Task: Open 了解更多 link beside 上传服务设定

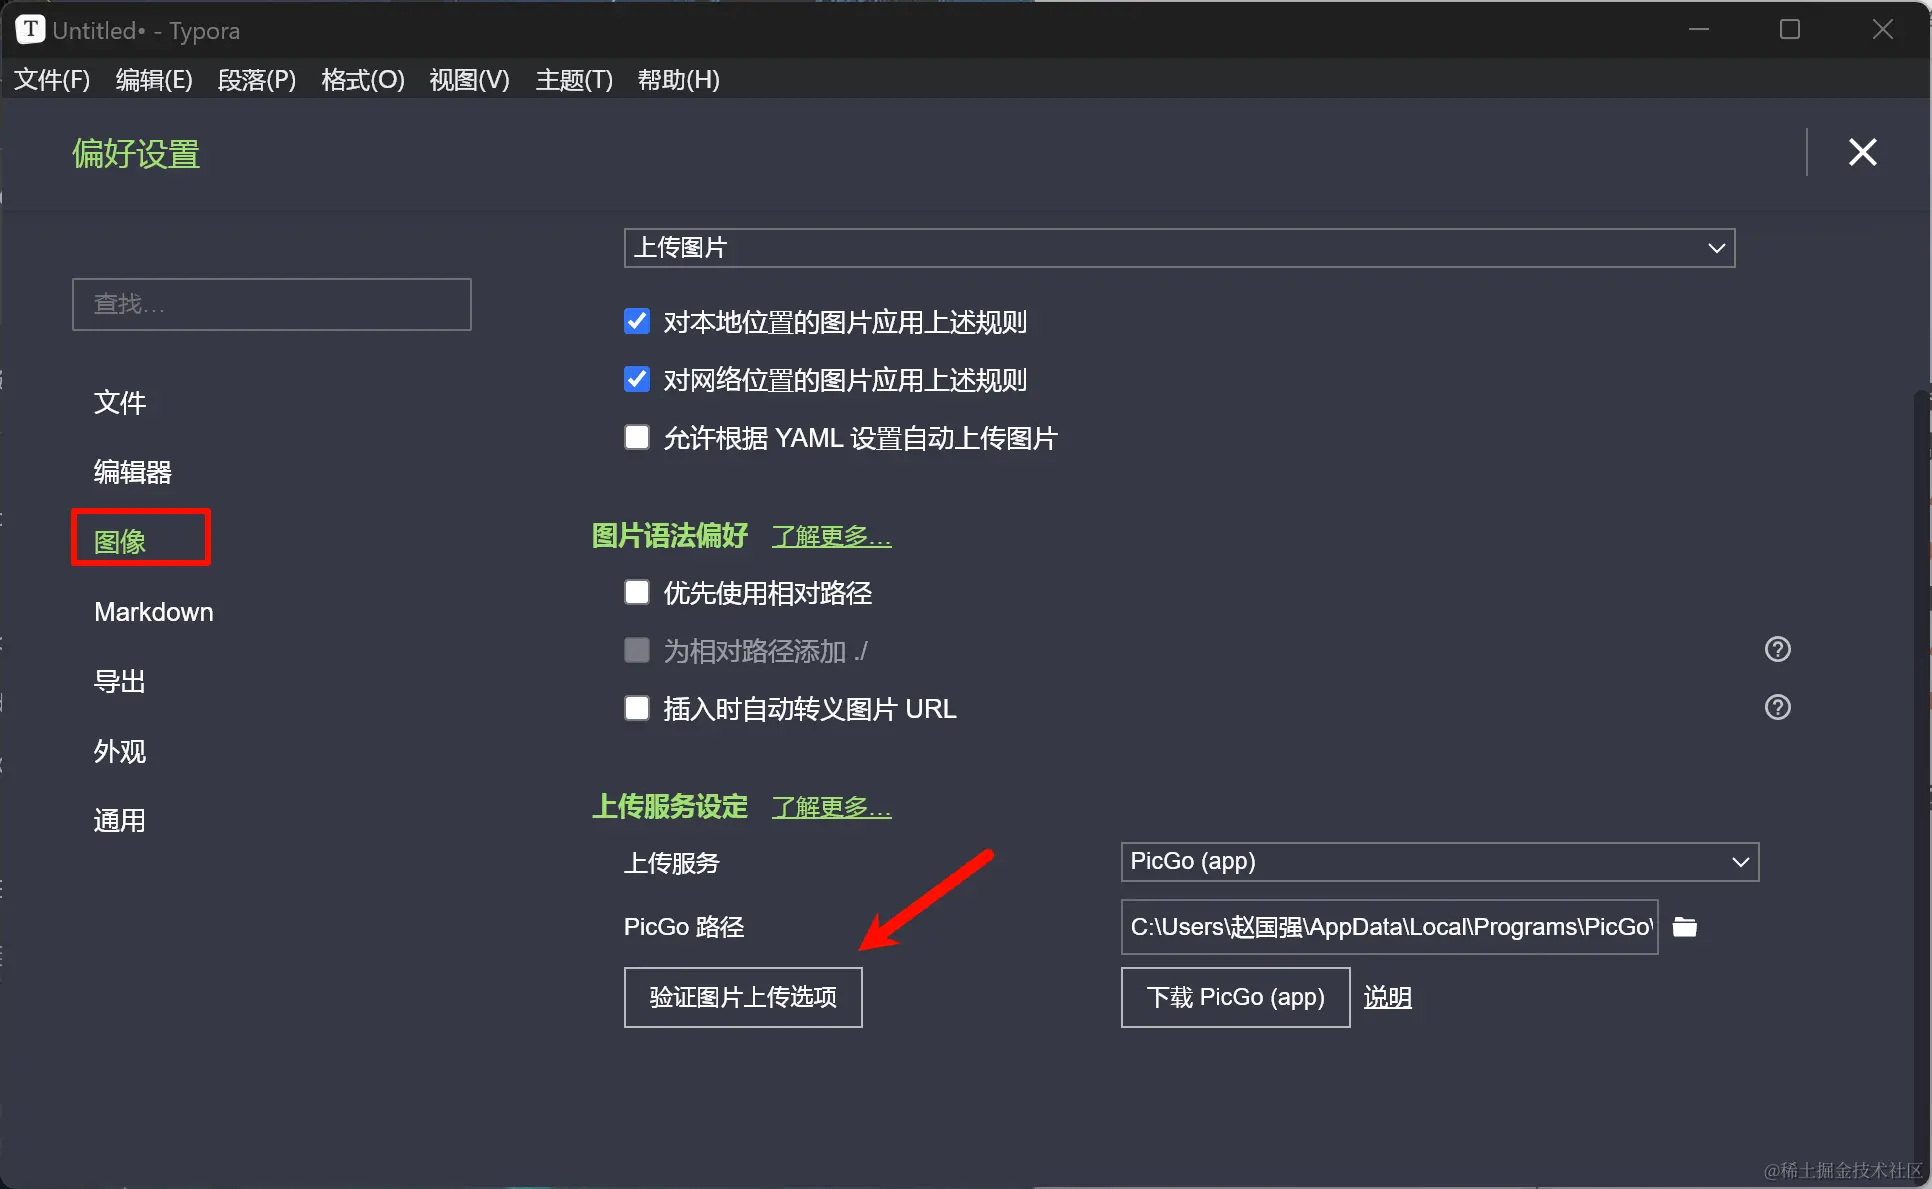Action: click(831, 807)
